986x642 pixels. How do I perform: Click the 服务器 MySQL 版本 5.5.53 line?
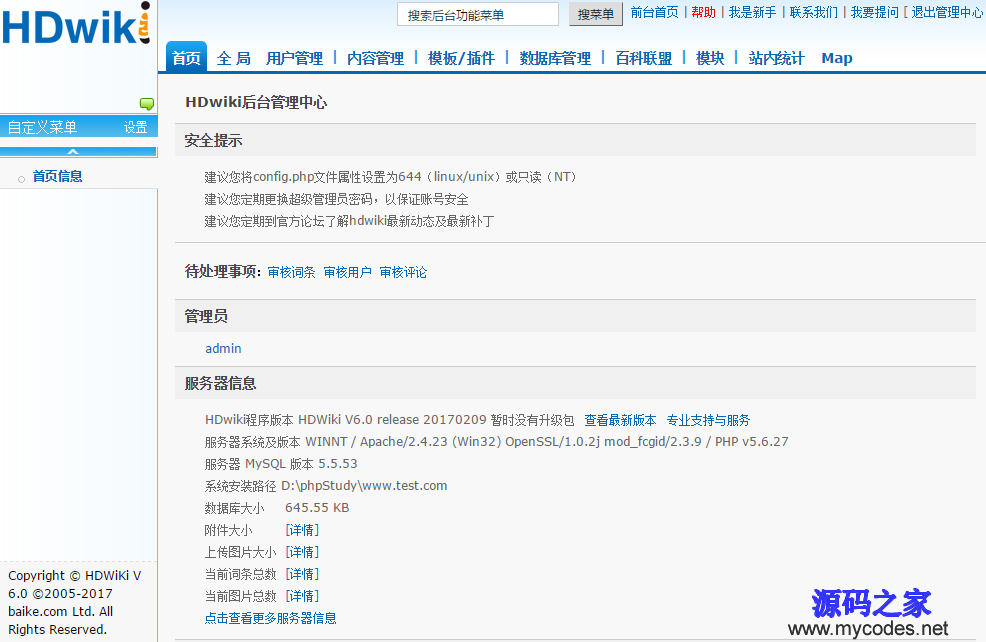[280, 464]
